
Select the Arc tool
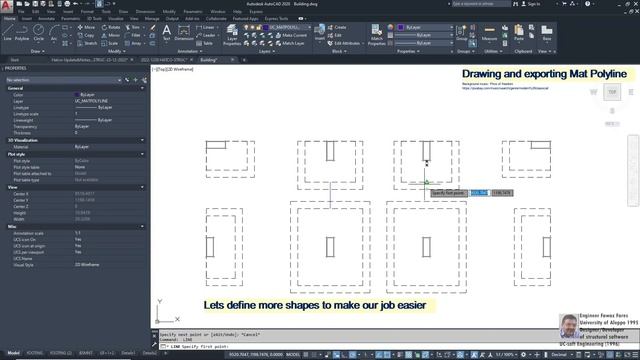[53, 32]
